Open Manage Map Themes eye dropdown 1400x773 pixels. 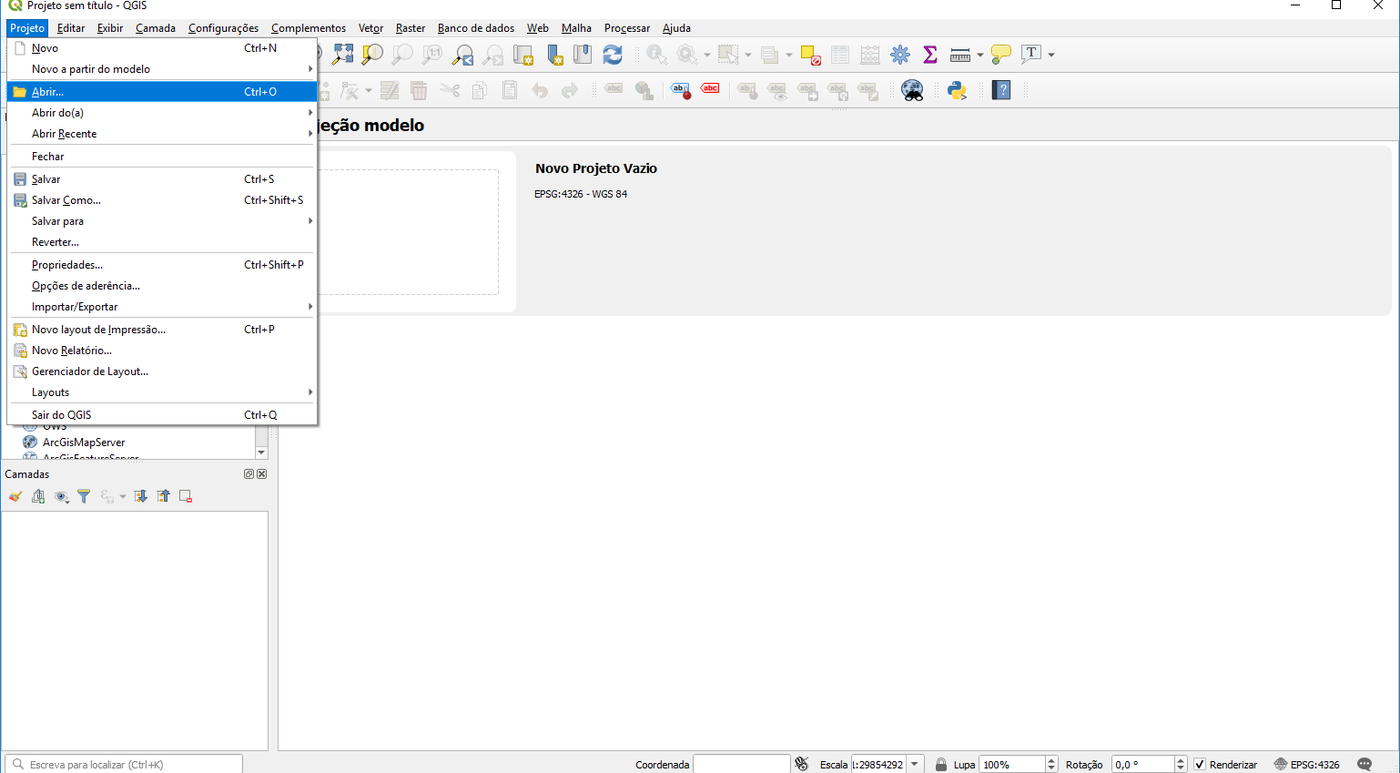click(62, 496)
